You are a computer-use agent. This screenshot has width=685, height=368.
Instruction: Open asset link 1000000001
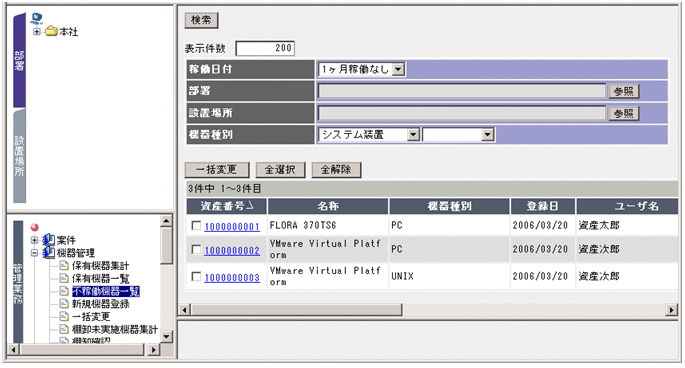coord(232,226)
